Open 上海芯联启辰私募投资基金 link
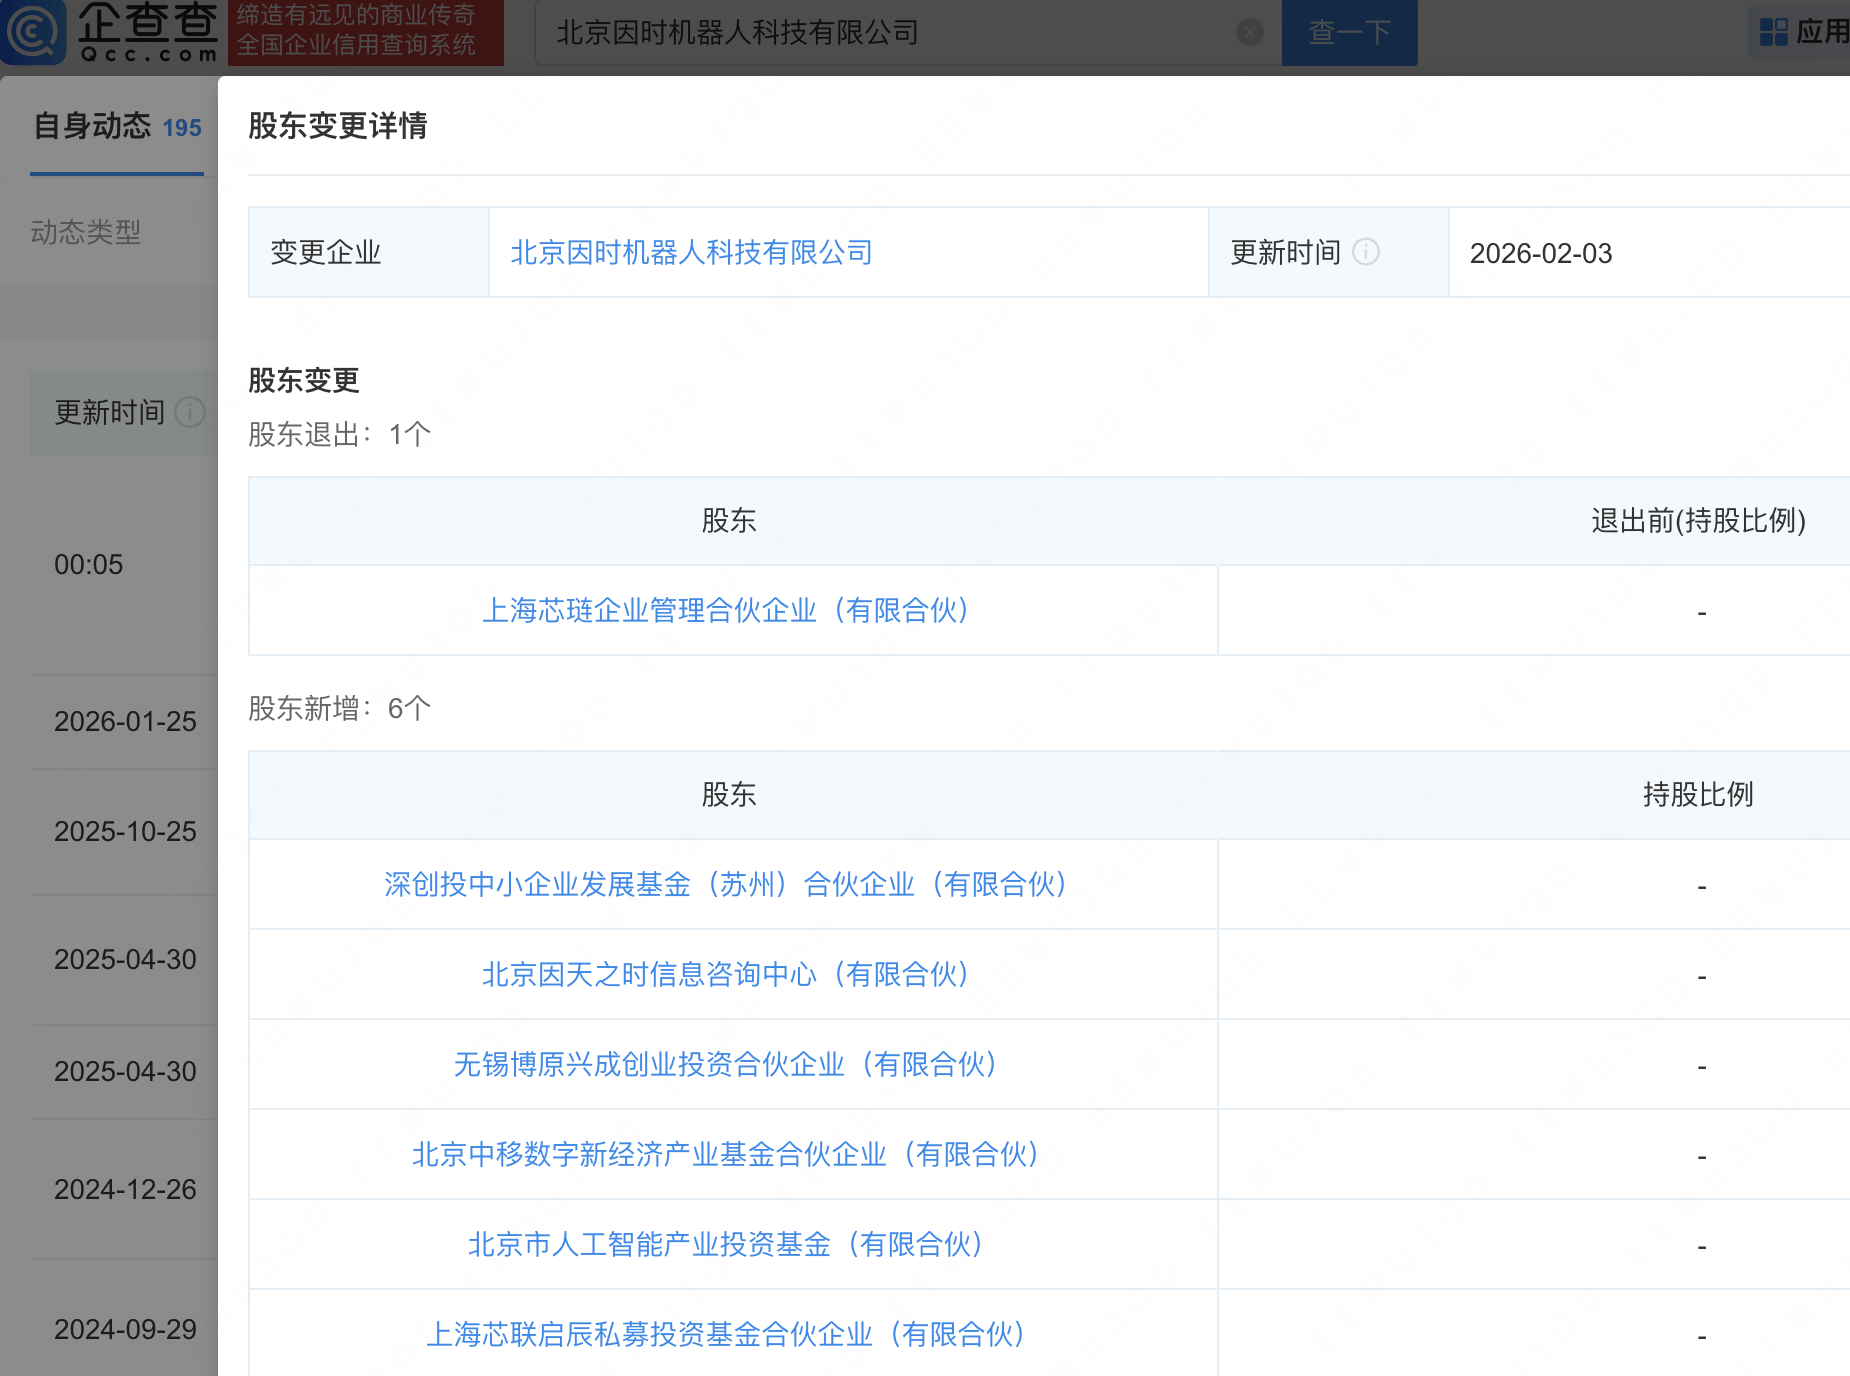 725,1334
